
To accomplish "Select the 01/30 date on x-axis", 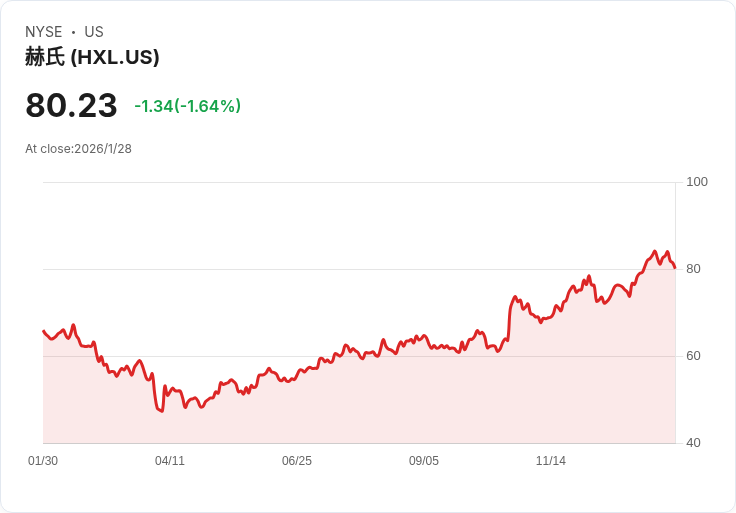I will [43, 461].
